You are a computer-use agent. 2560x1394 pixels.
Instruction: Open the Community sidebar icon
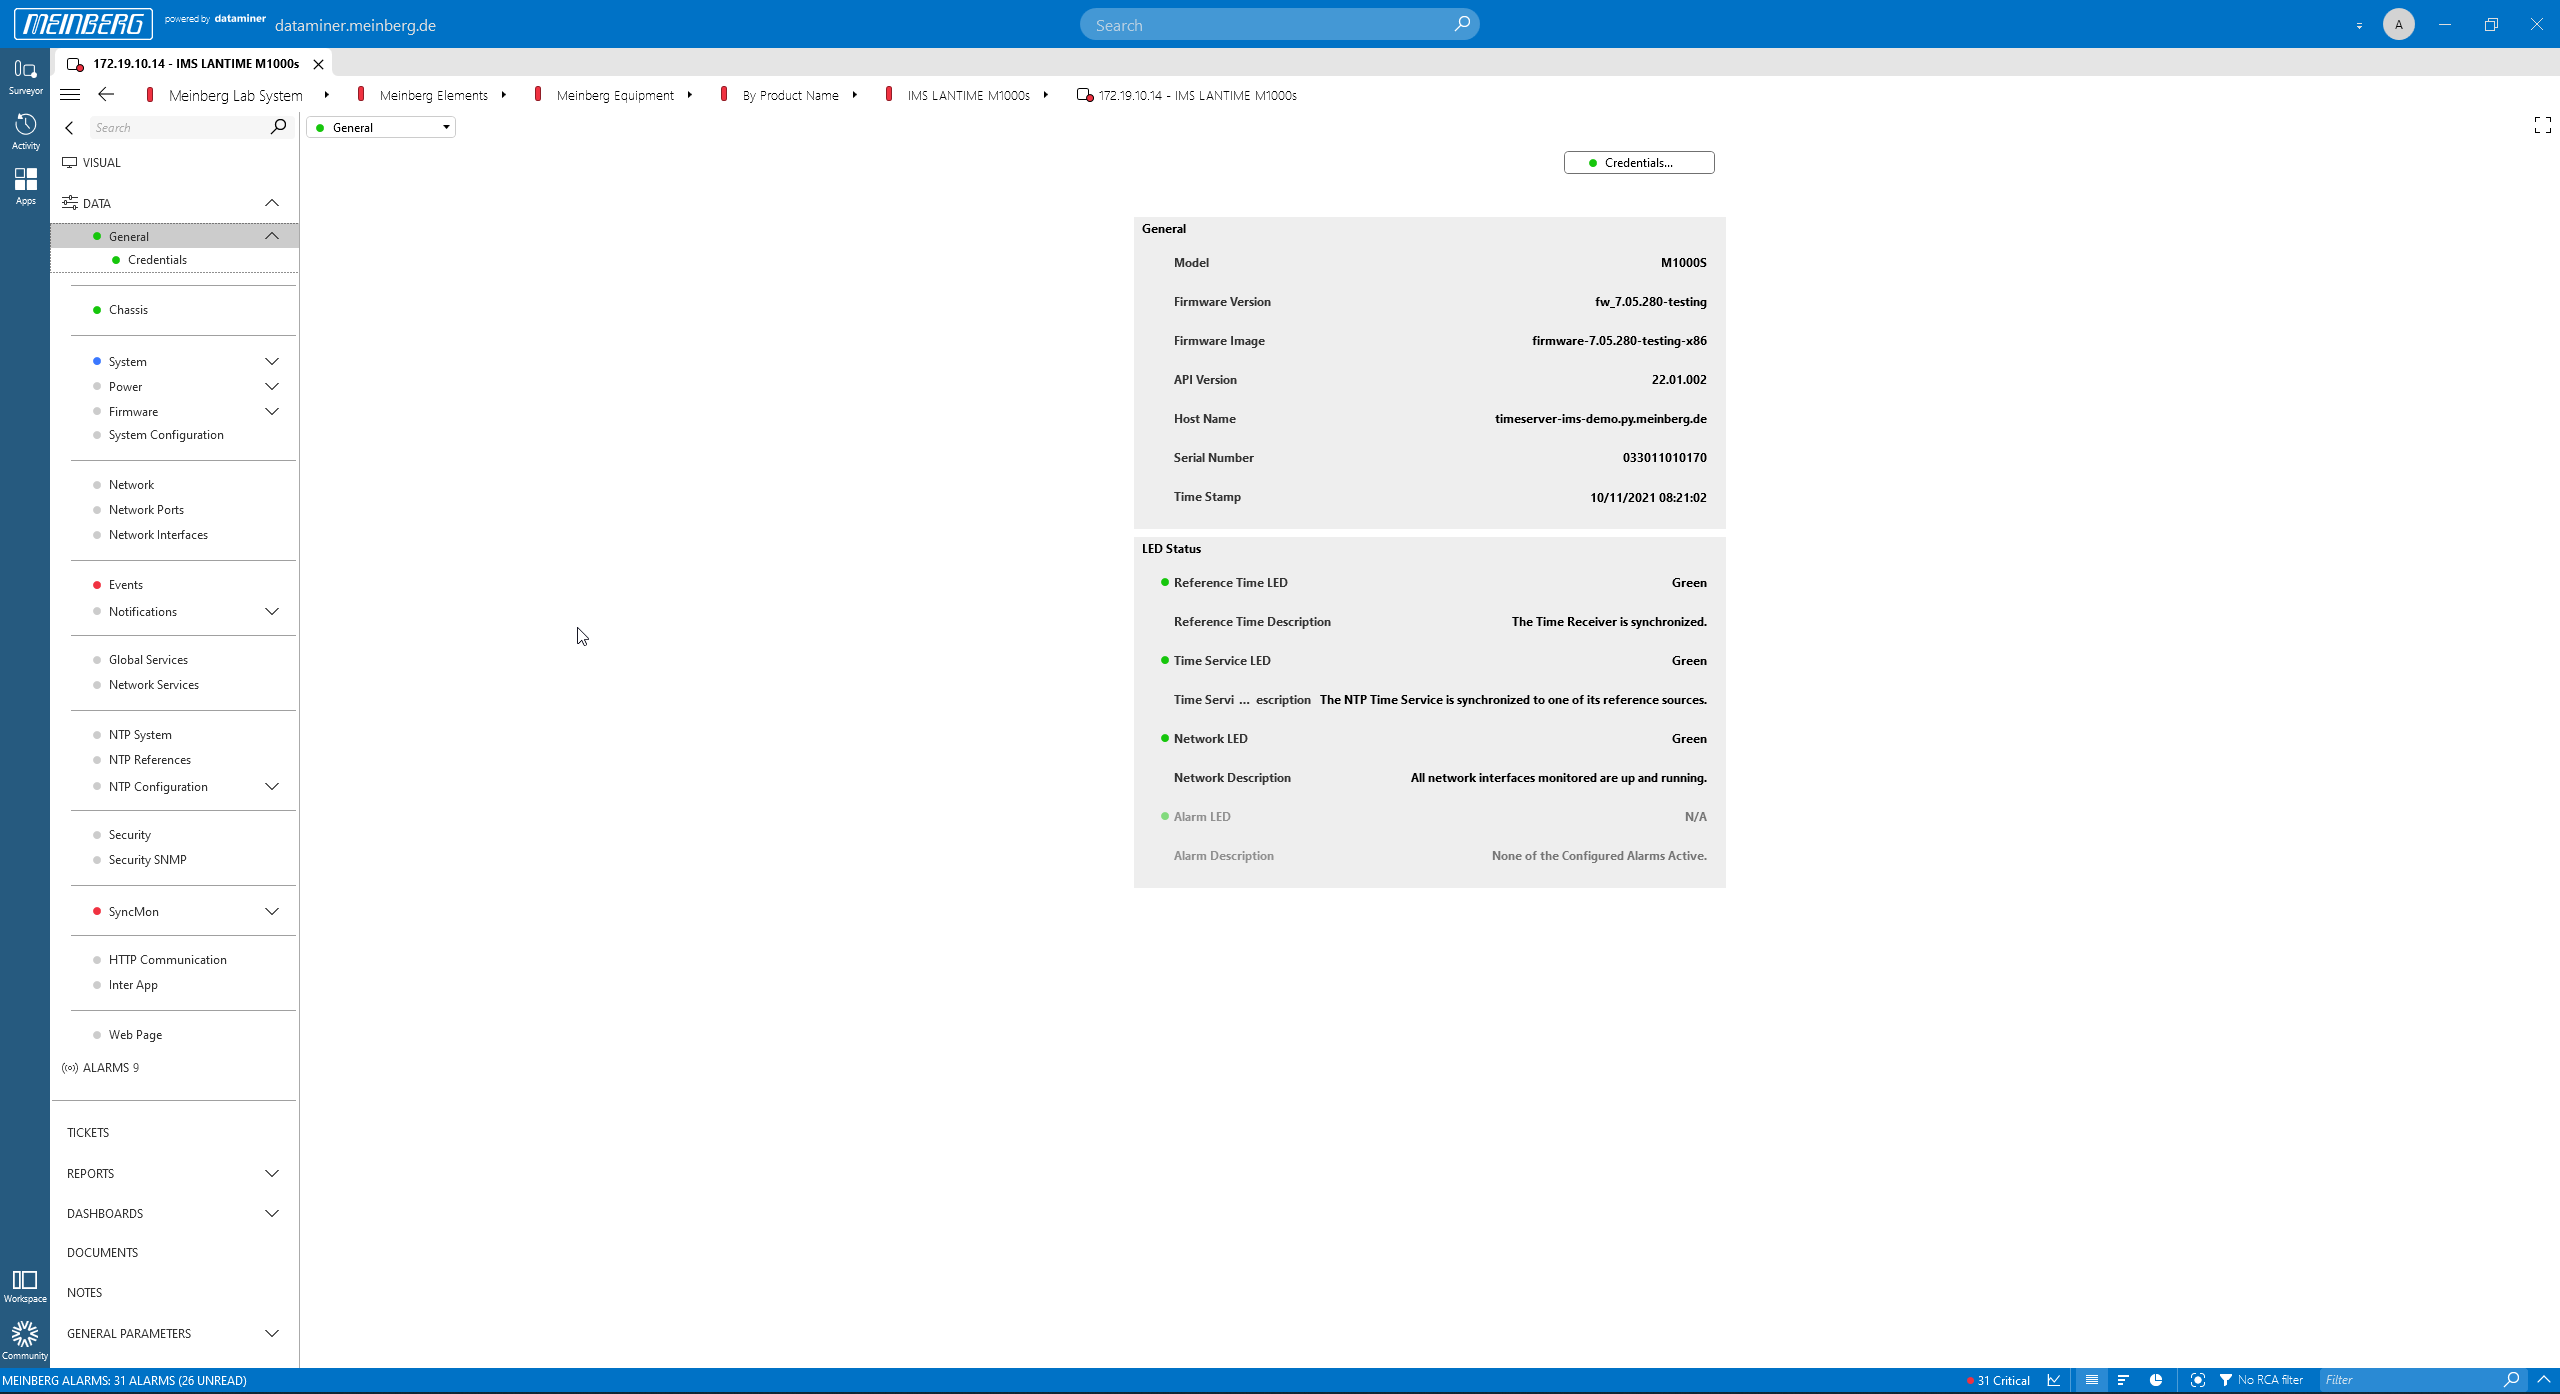[x=25, y=1340]
